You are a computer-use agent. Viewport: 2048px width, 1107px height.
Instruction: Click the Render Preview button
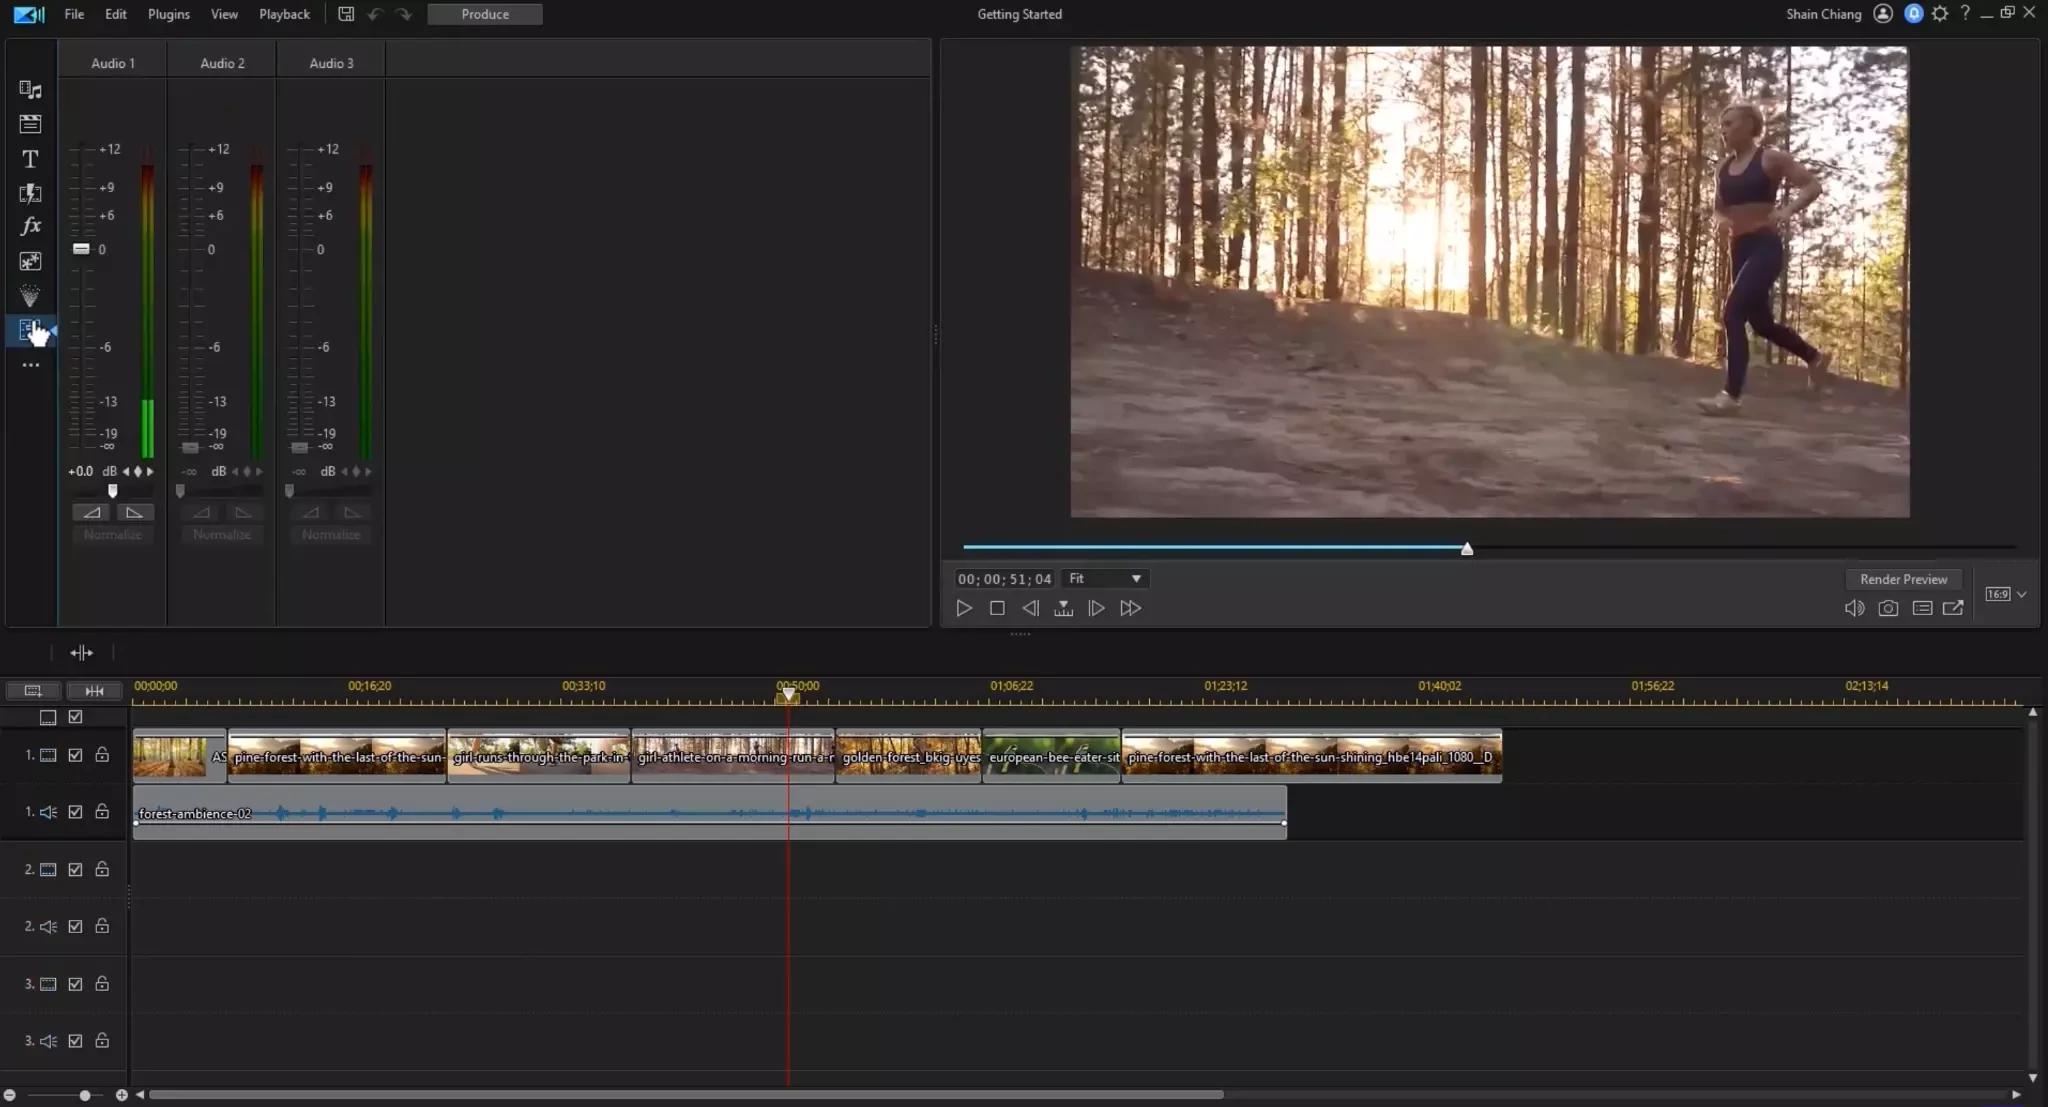1901,578
